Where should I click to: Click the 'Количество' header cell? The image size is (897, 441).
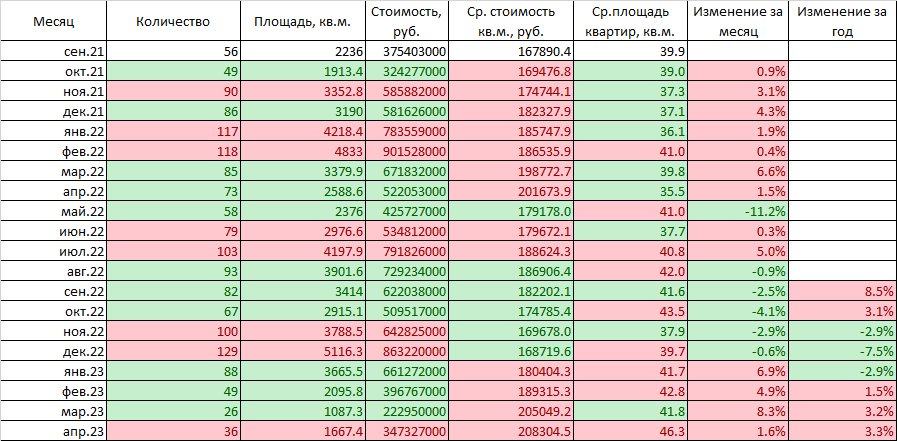pos(173,22)
